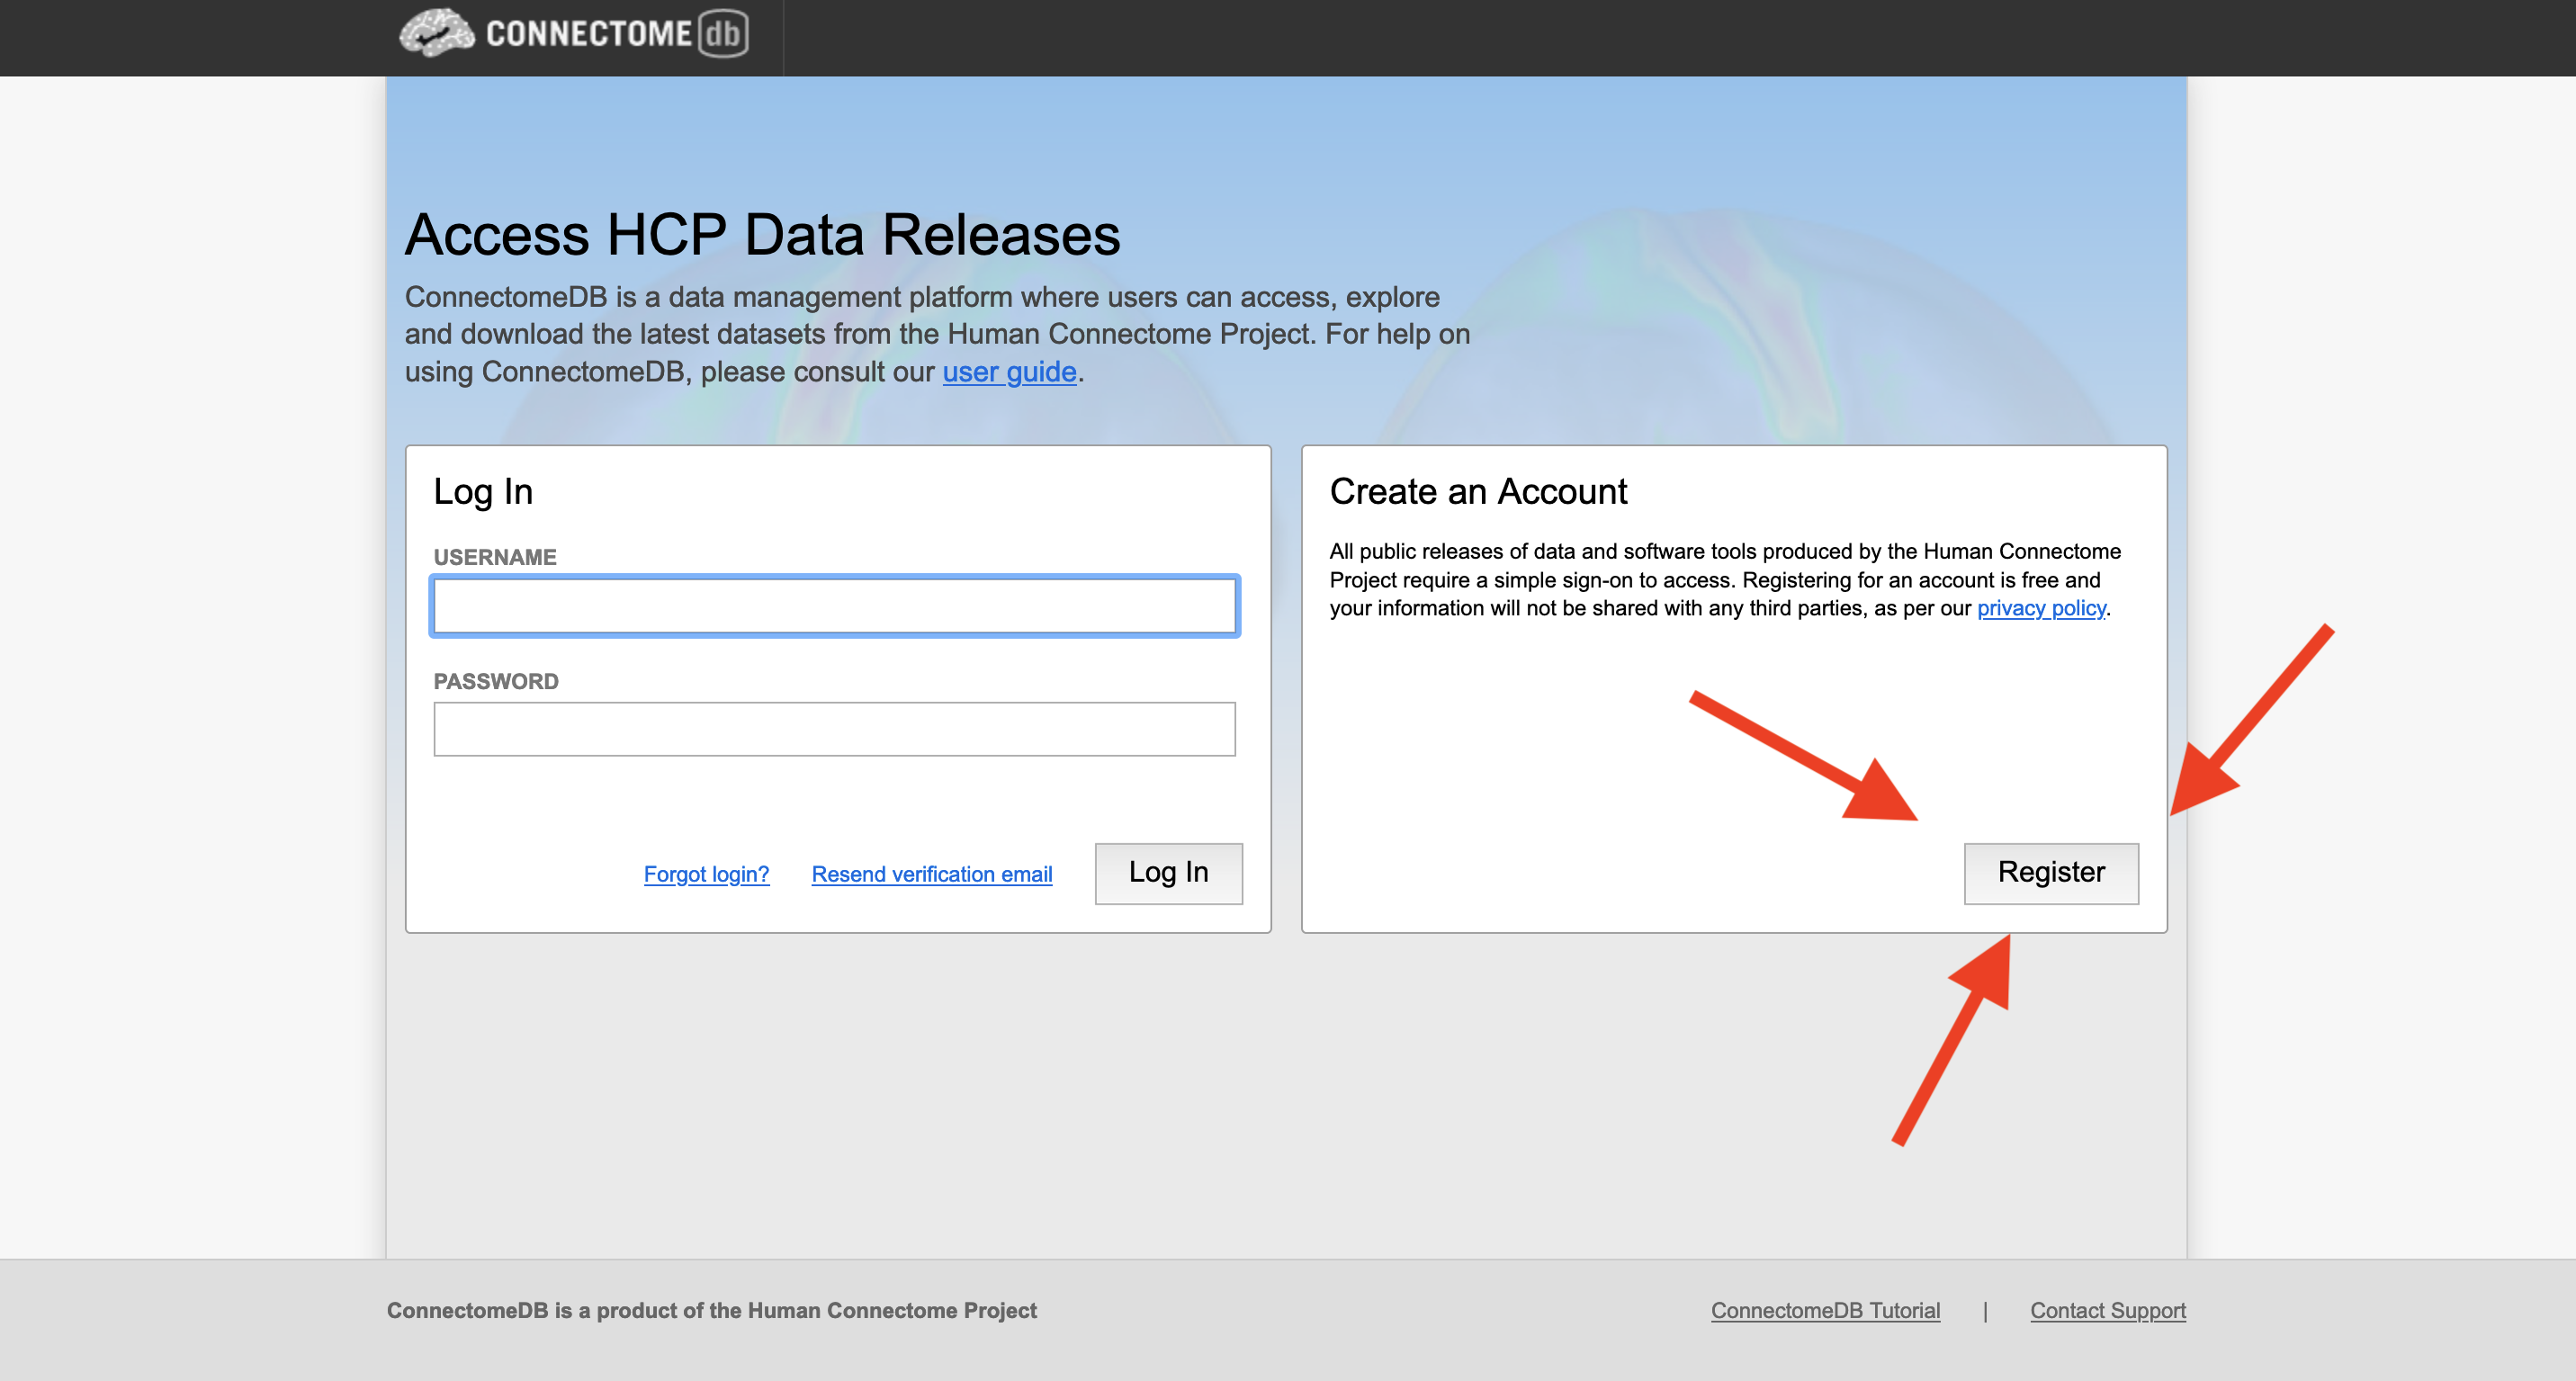Screen dimensions: 2576x1381
Task: Click the ConnectomeDB brain logo
Action: tap(574, 34)
